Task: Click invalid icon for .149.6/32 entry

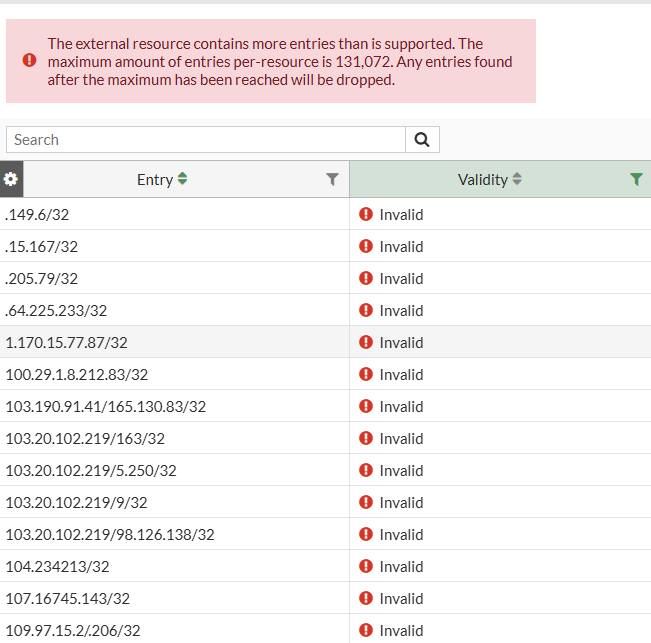Action: [x=366, y=214]
